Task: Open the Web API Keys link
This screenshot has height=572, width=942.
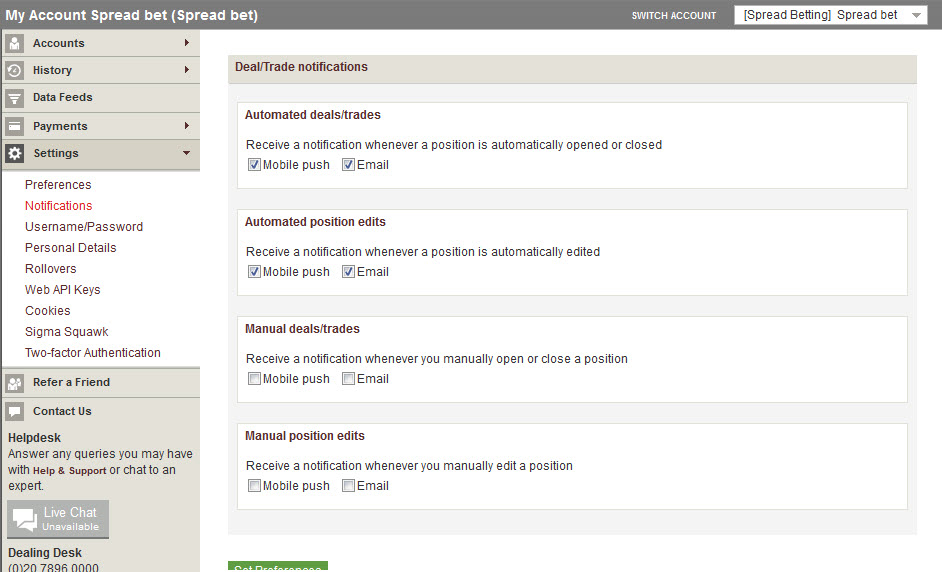Action: point(63,290)
